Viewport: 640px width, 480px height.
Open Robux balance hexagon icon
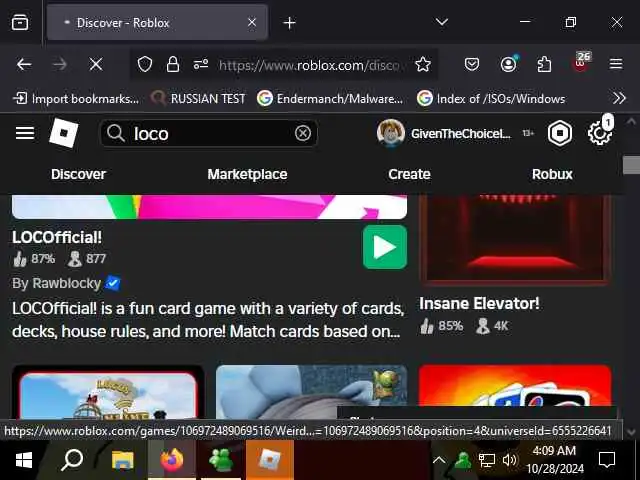[x=560, y=133]
